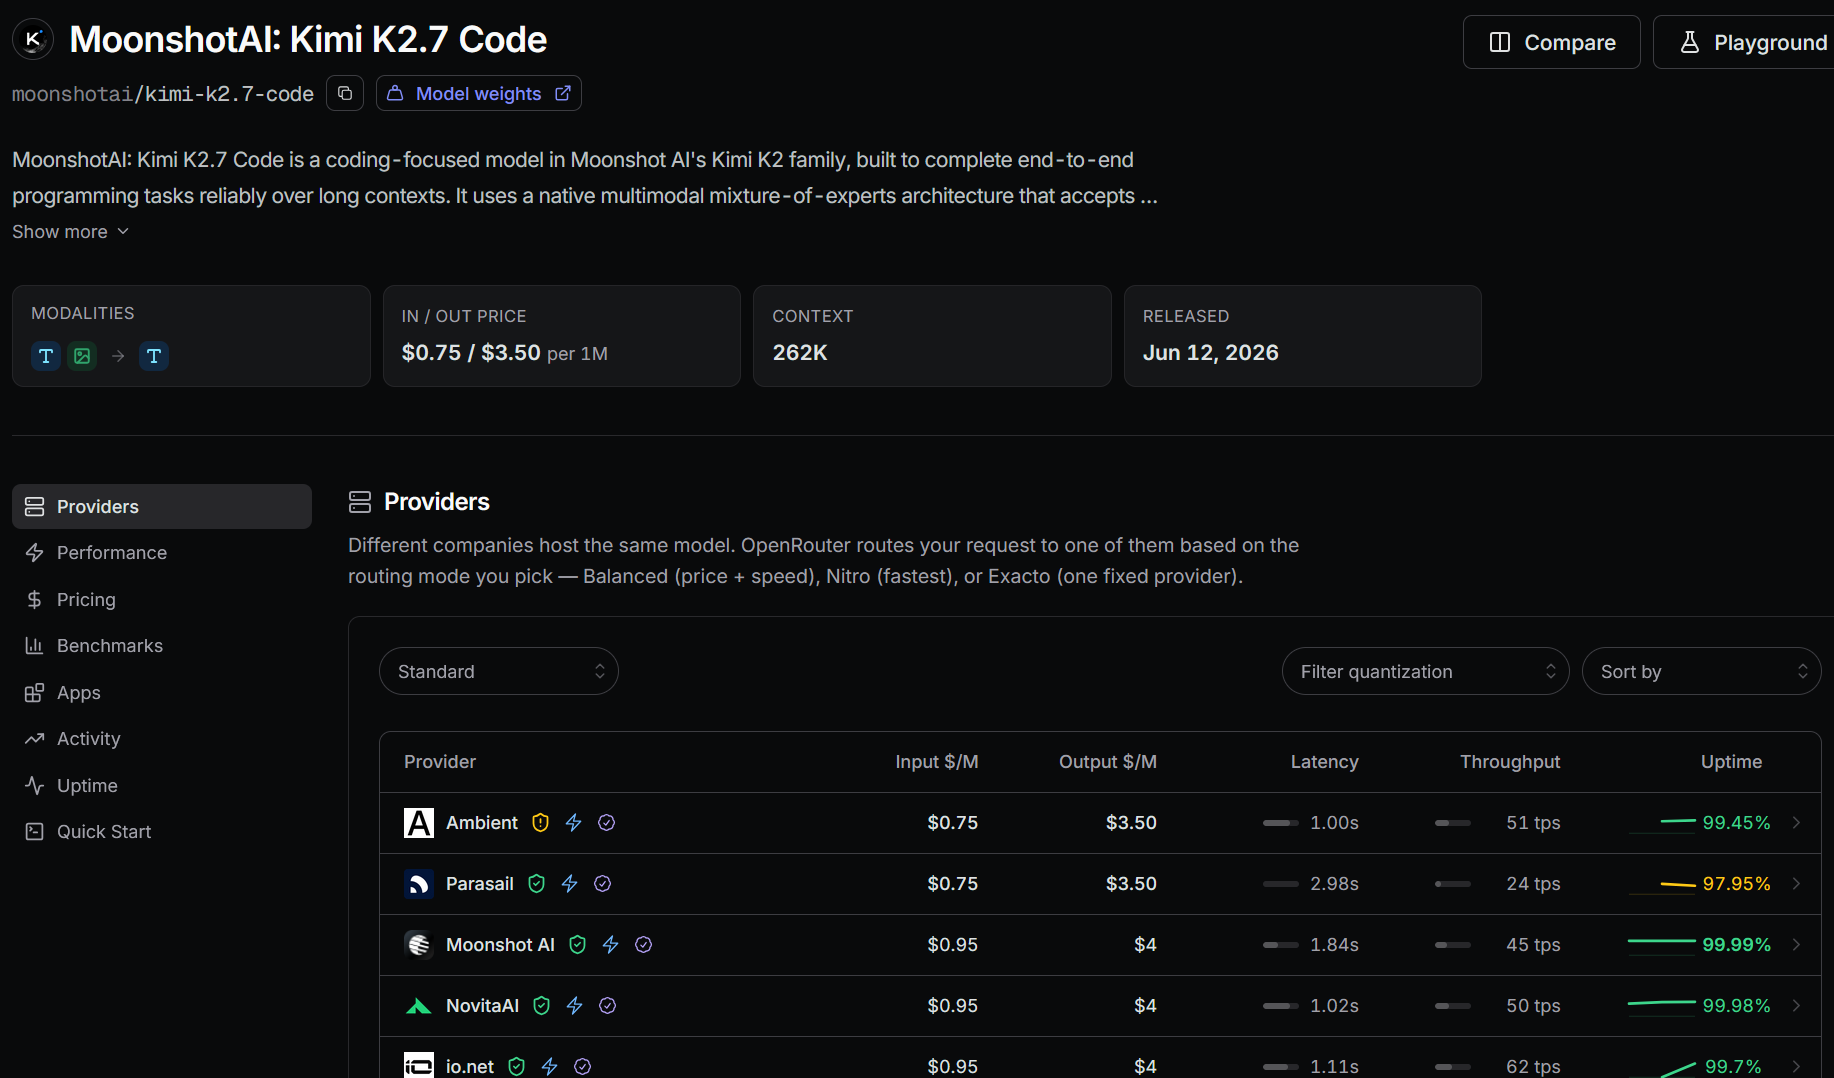This screenshot has height=1078, width=1834.
Task: Click the Ambient provider logo
Action: [419, 823]
